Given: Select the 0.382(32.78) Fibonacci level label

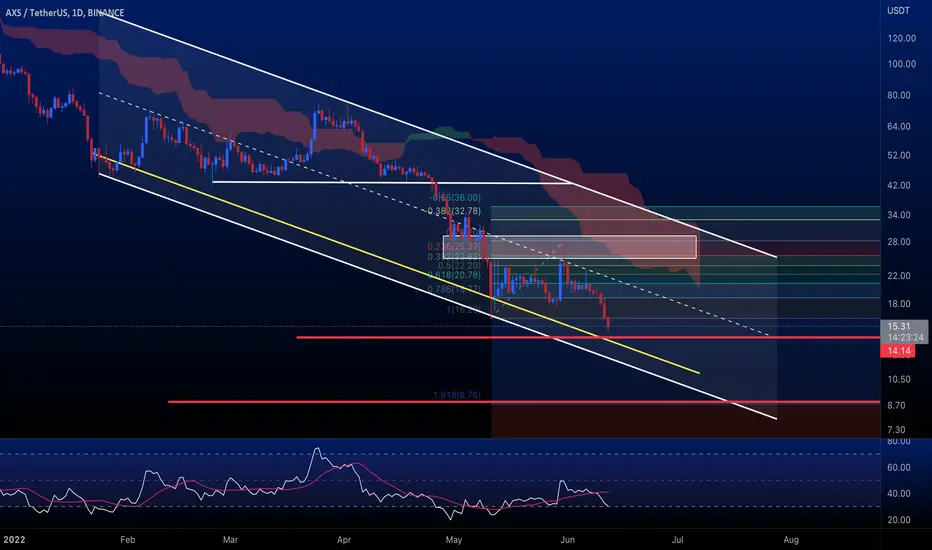Looking at the screenshot, I should (454, 211).
